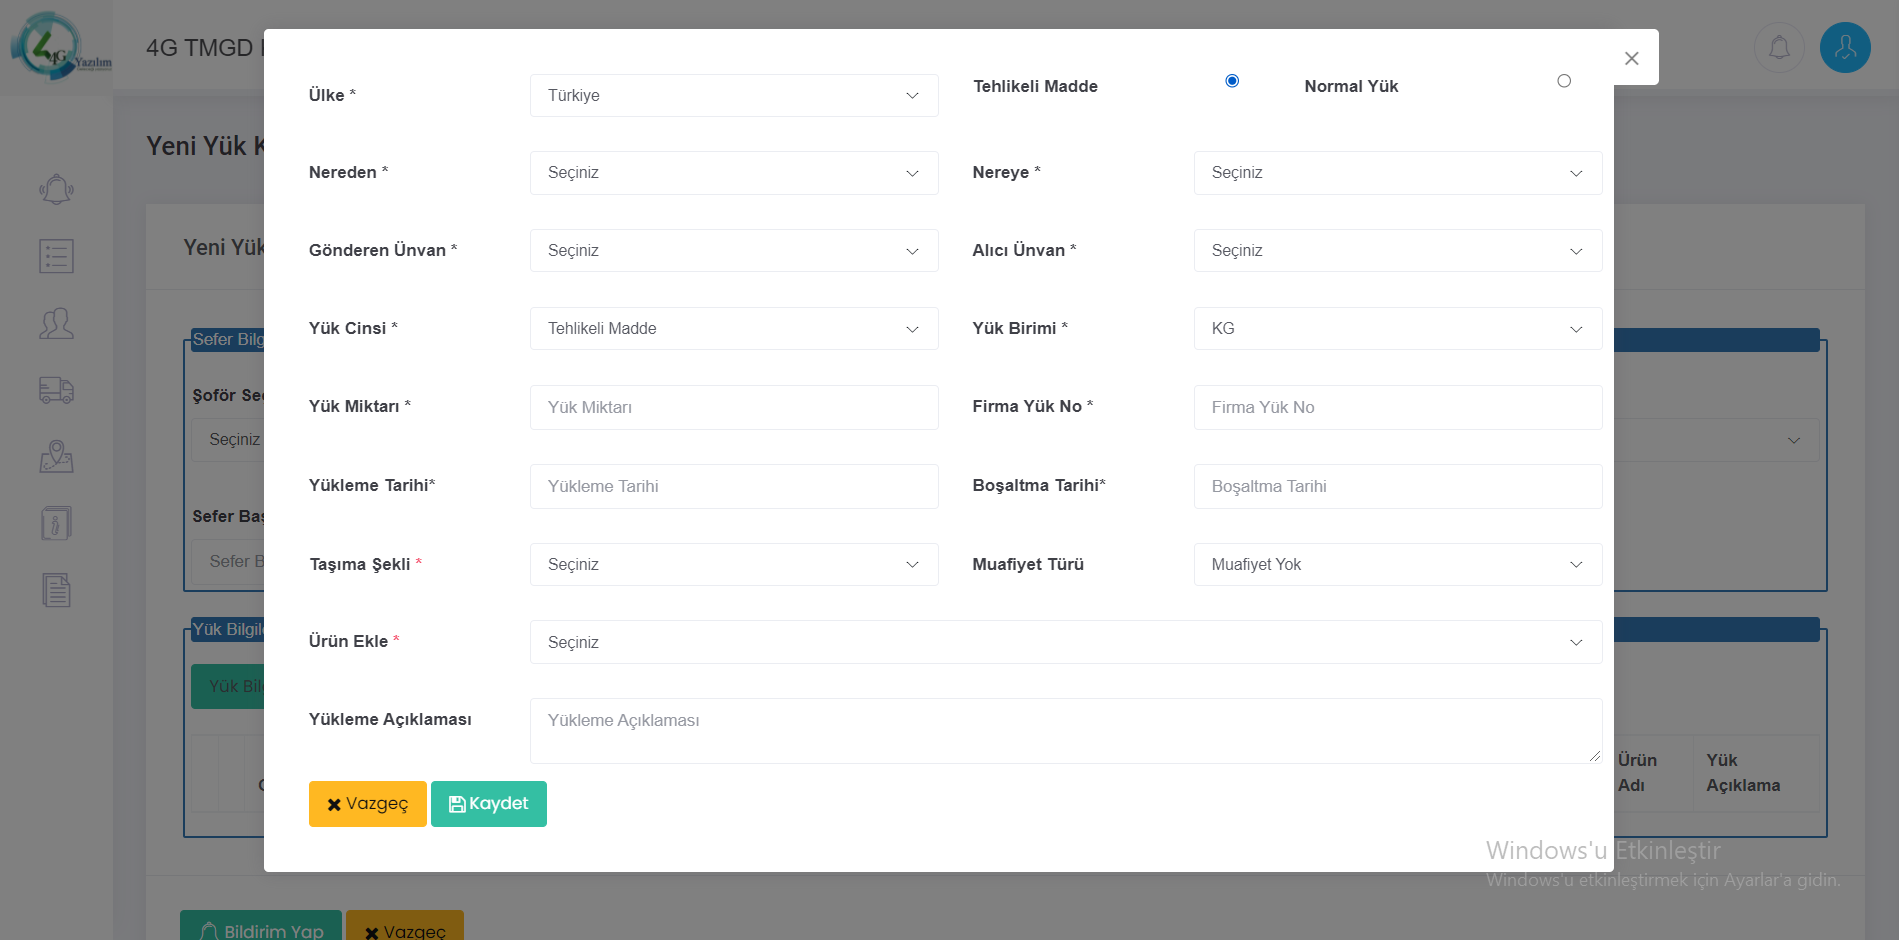Open the Muafiyet Türü dropdown

pyautogui.click(x=1398, y=564)
